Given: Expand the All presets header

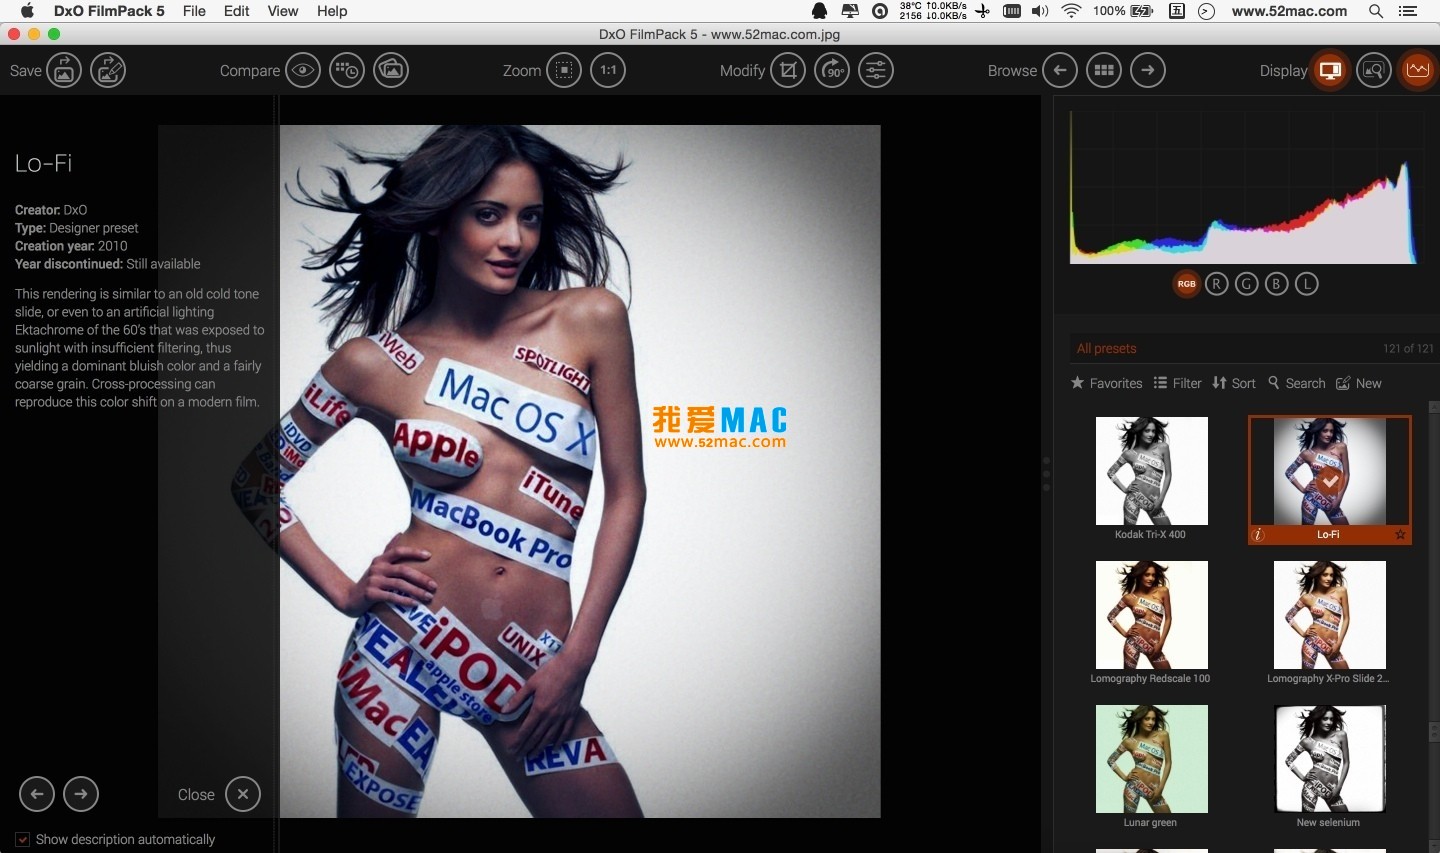Looking at the screenshot, I should [1107, 348].
